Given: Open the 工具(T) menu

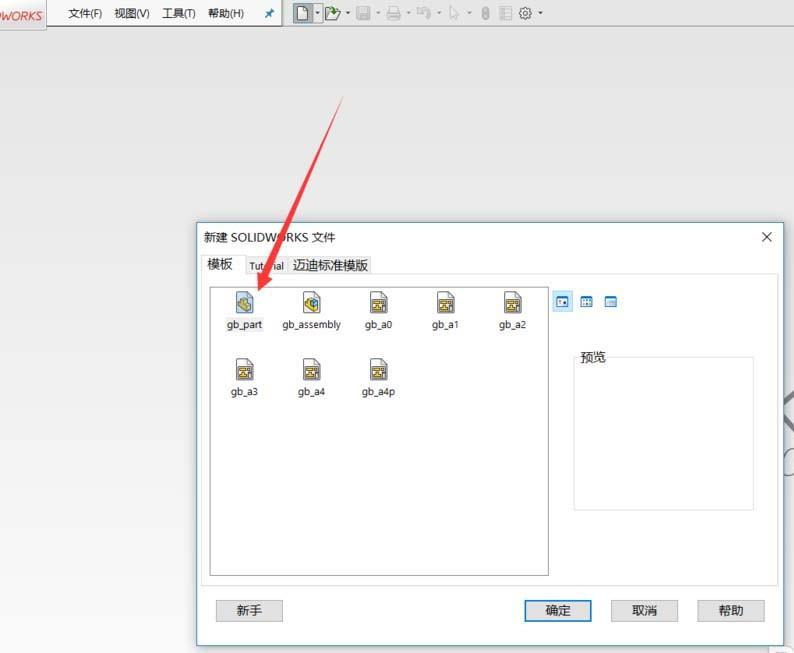Looking at the screenshot, I should tap(179, 14).
